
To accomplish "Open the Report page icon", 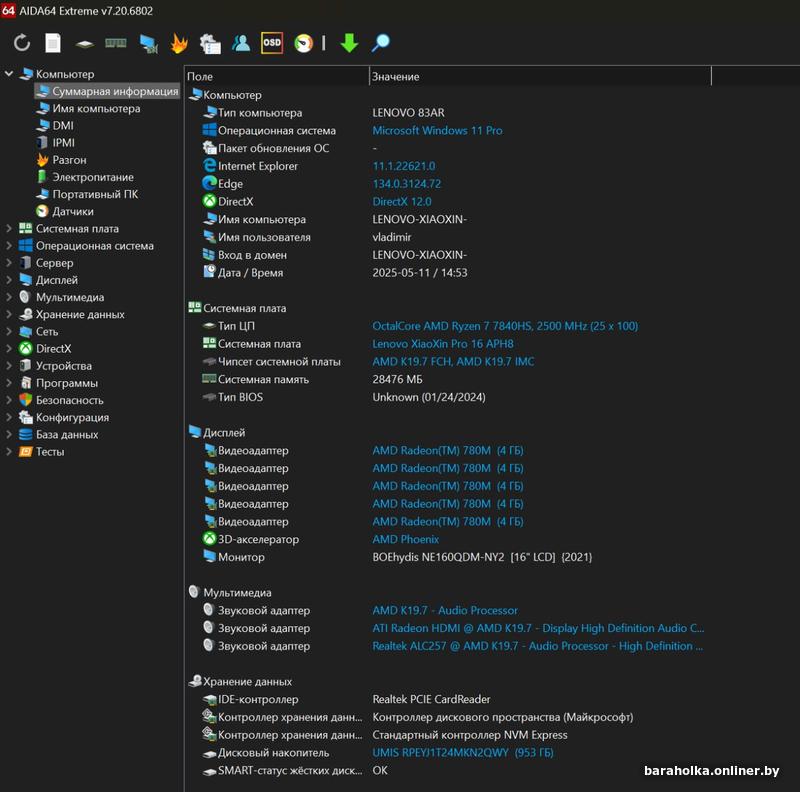I will [x=53, y=43].
